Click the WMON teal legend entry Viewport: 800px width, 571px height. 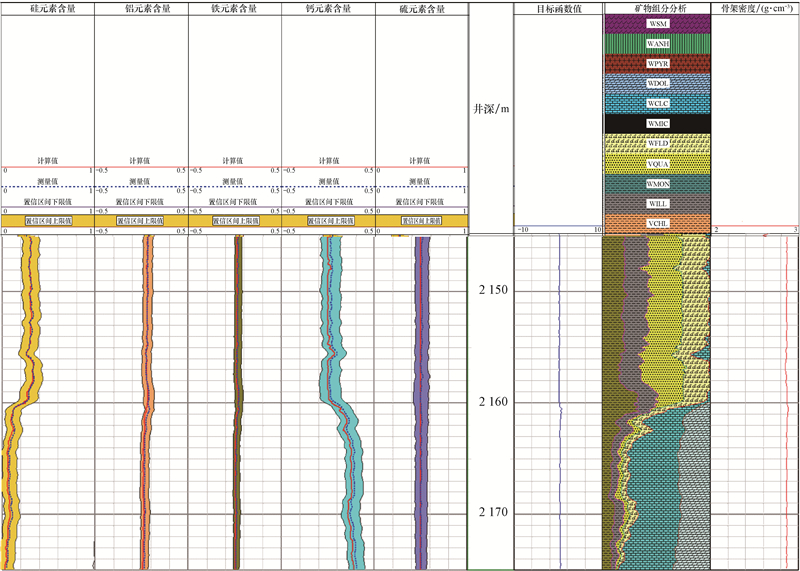click(657, 184)
